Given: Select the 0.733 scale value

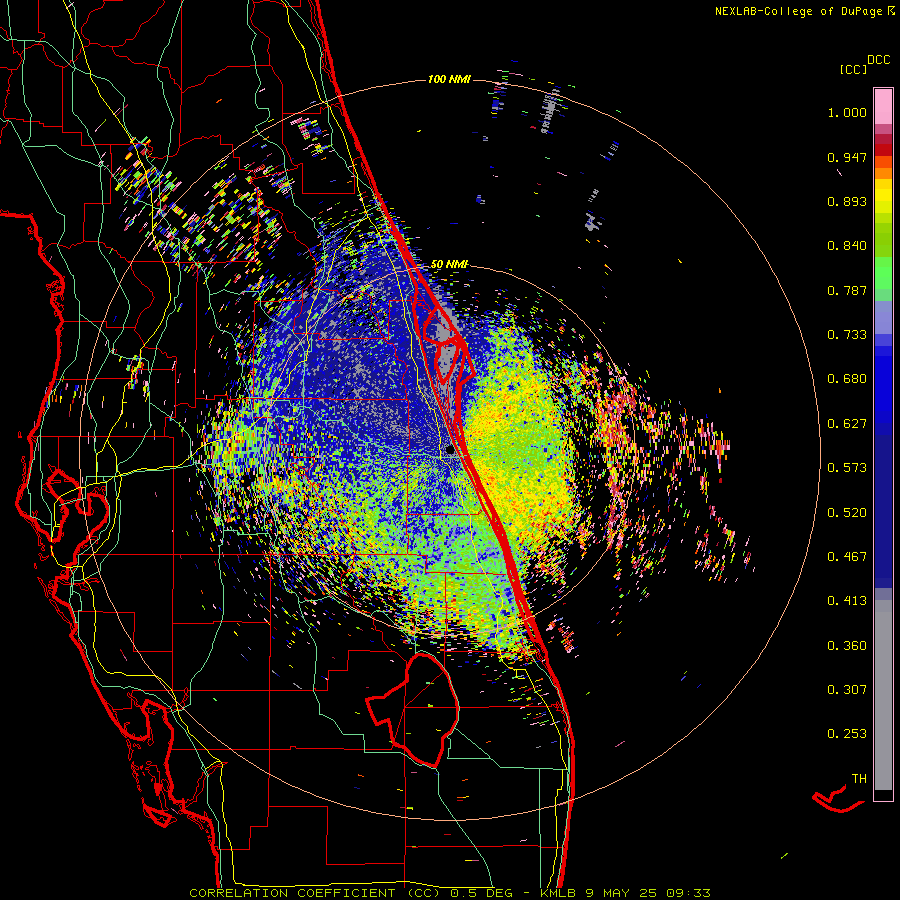Looking at the screenshot, I should [847, 335].
